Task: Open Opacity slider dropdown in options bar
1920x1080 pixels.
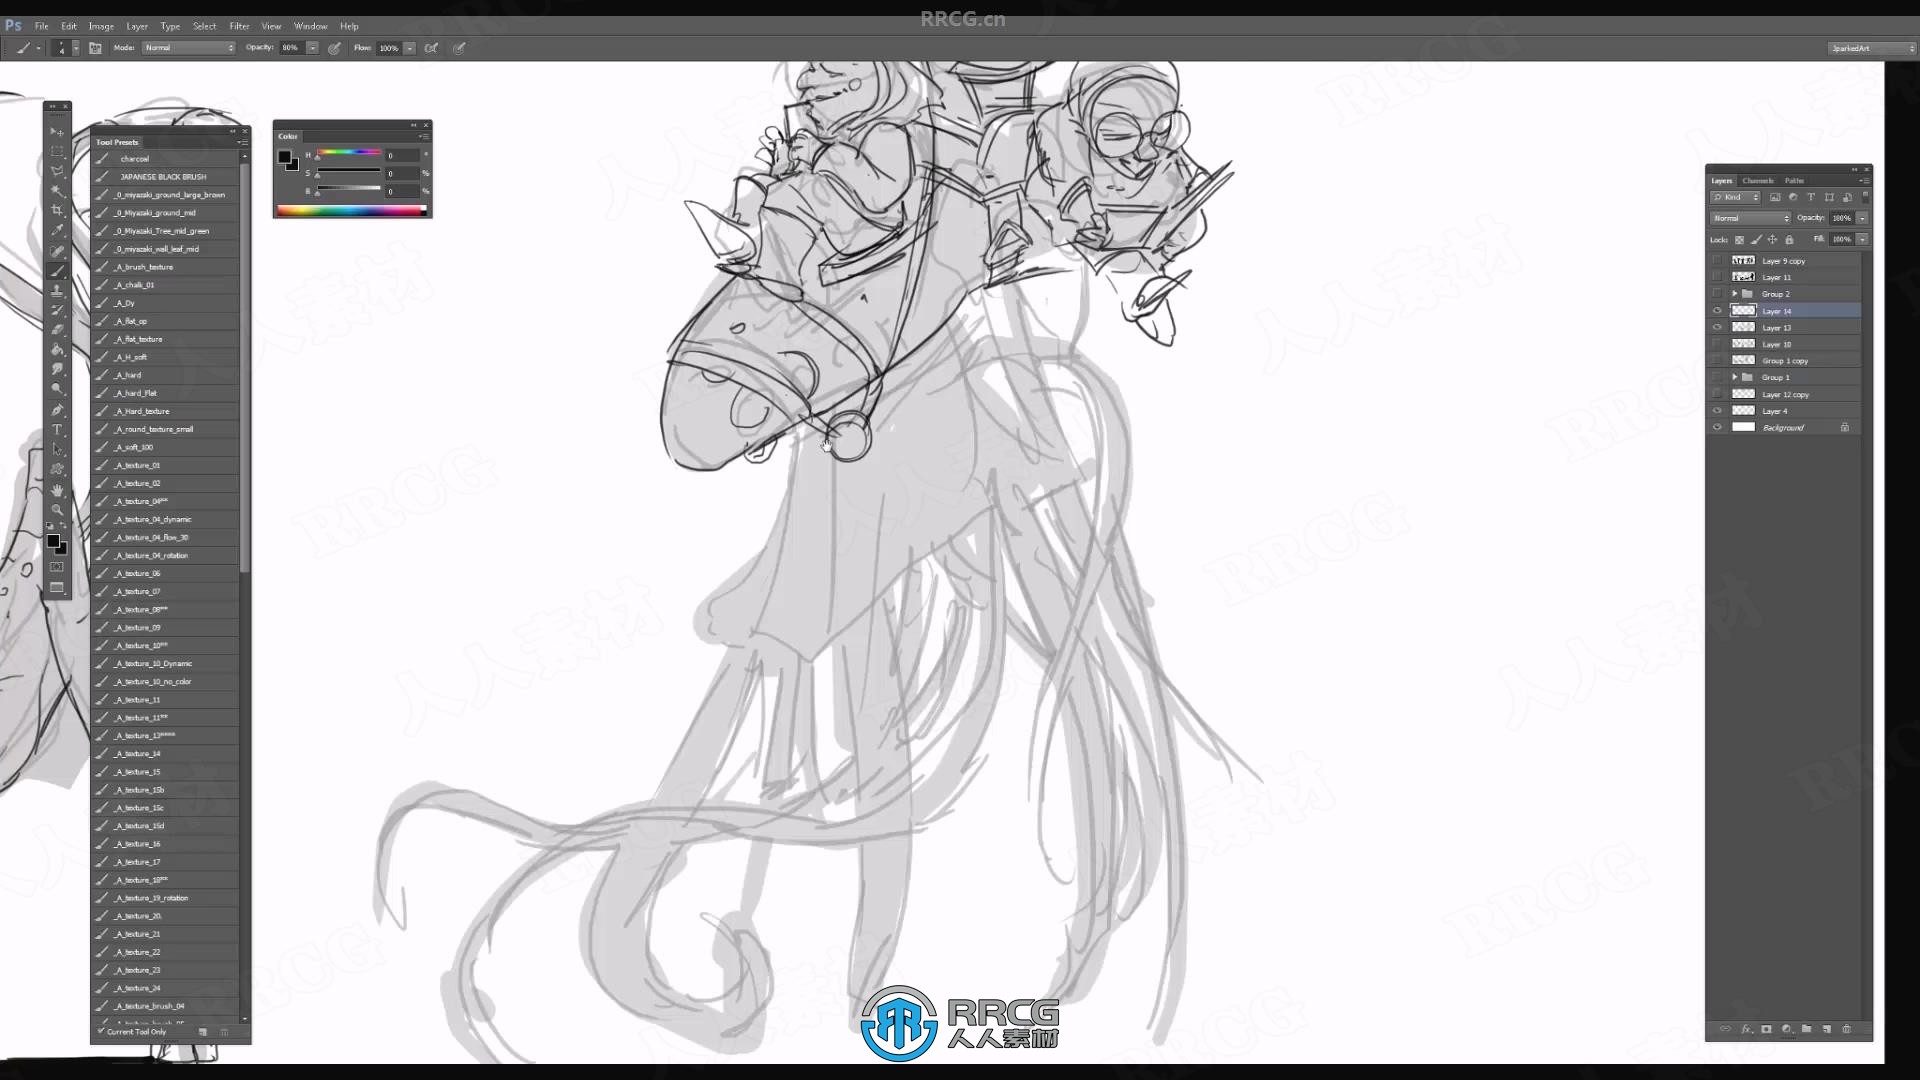Action: (312, 48)
